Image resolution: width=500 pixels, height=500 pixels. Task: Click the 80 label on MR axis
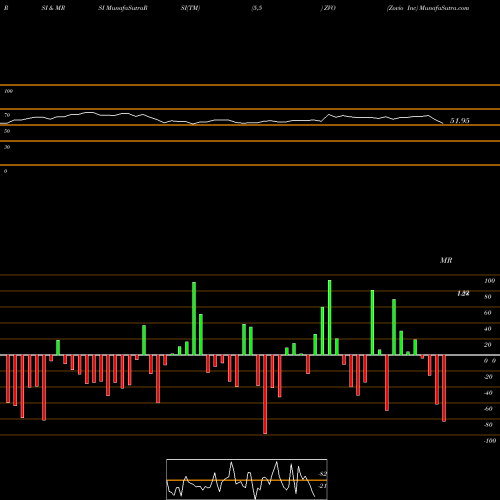[488, 297]
